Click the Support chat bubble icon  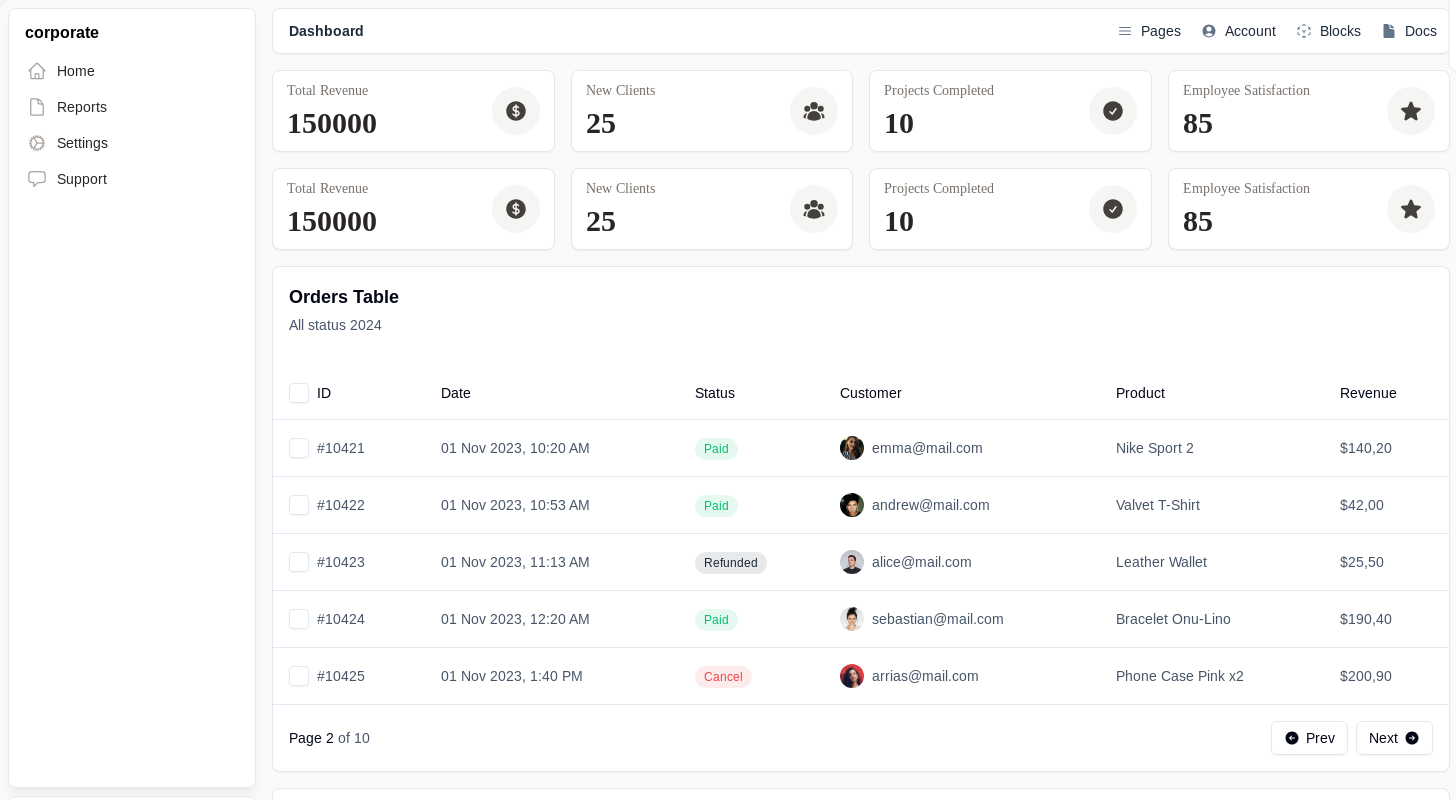coord(37,179)
